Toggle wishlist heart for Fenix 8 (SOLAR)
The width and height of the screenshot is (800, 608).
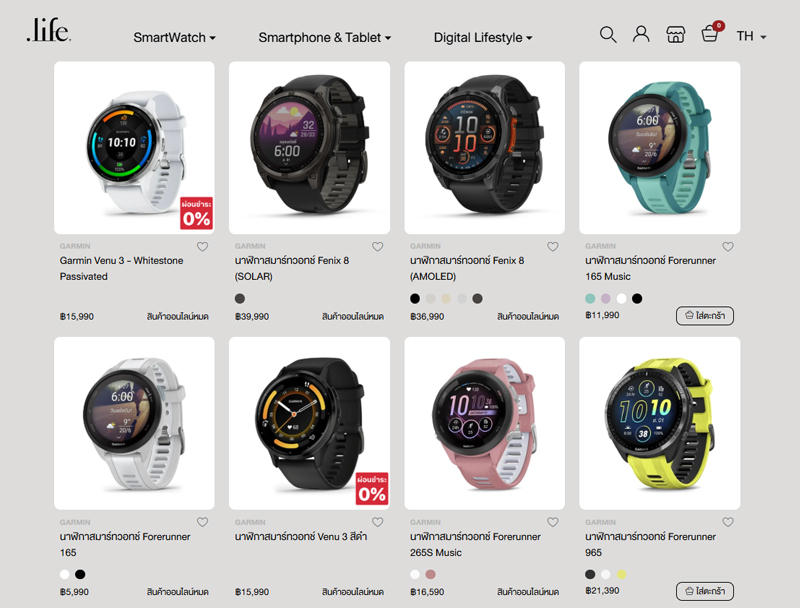point(378,247)
